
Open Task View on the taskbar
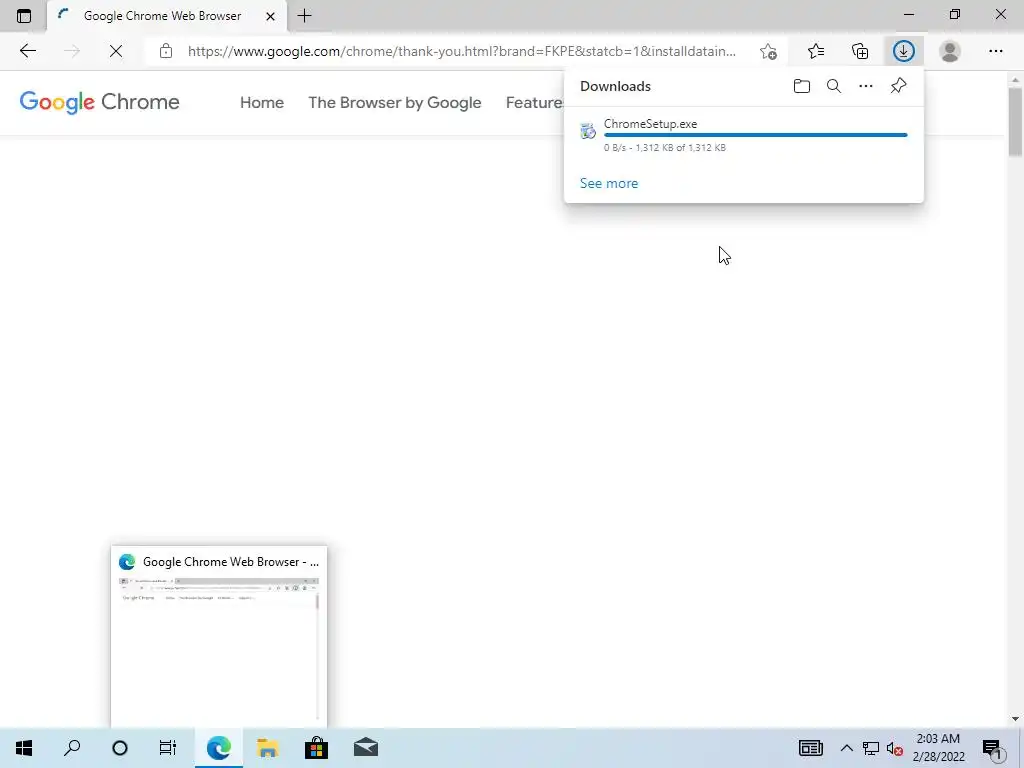coord(168,748)
